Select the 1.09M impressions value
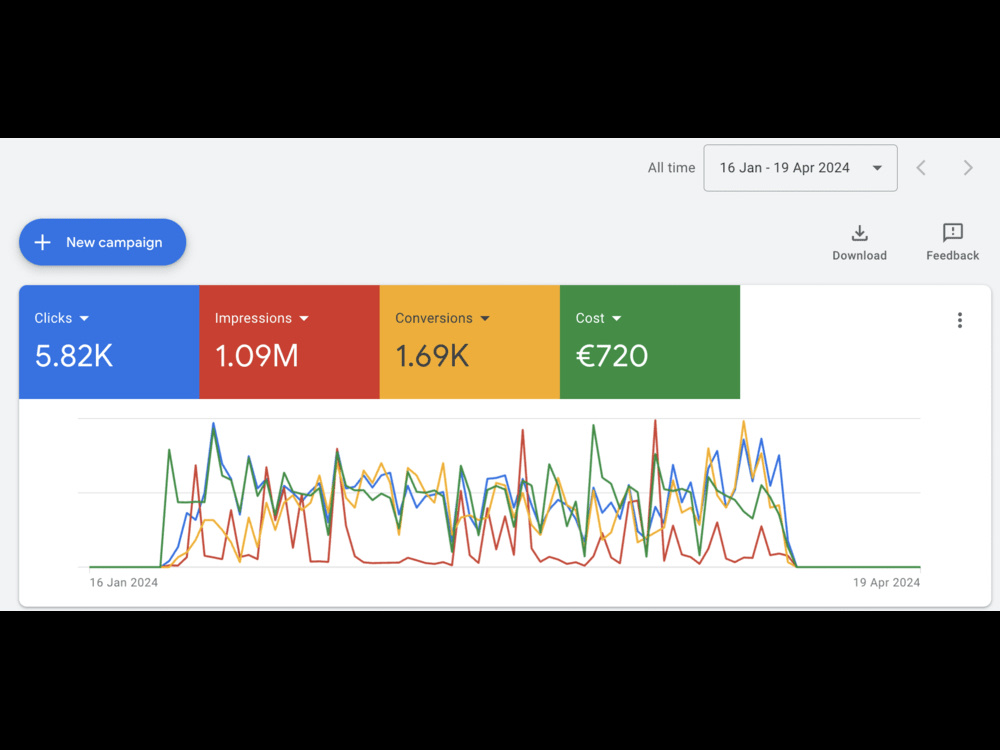 point(256,356)
